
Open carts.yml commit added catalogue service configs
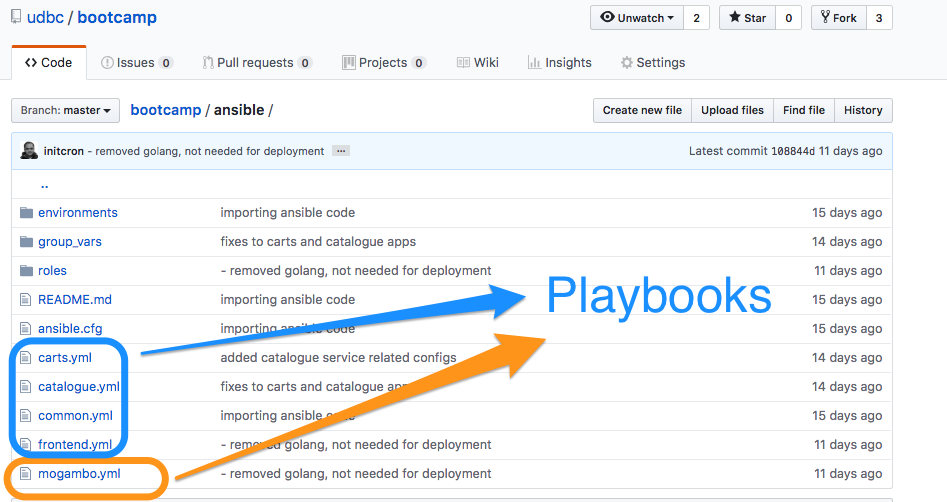(x=338, y=358)
